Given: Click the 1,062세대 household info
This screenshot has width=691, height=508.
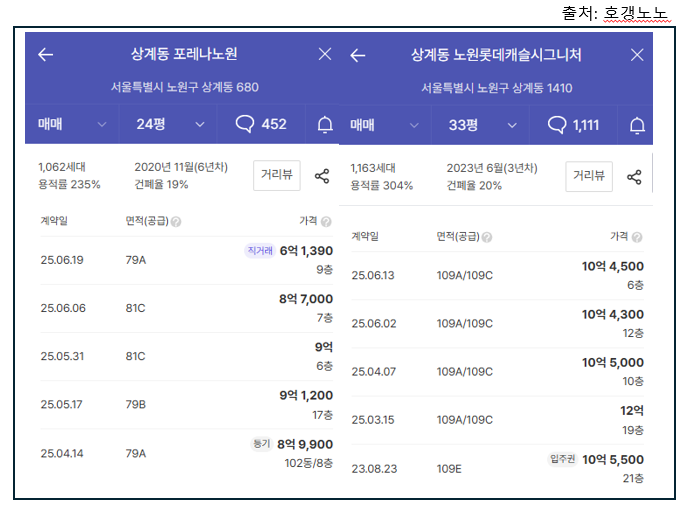Looking at the screenshot, I should pos(62,167).
